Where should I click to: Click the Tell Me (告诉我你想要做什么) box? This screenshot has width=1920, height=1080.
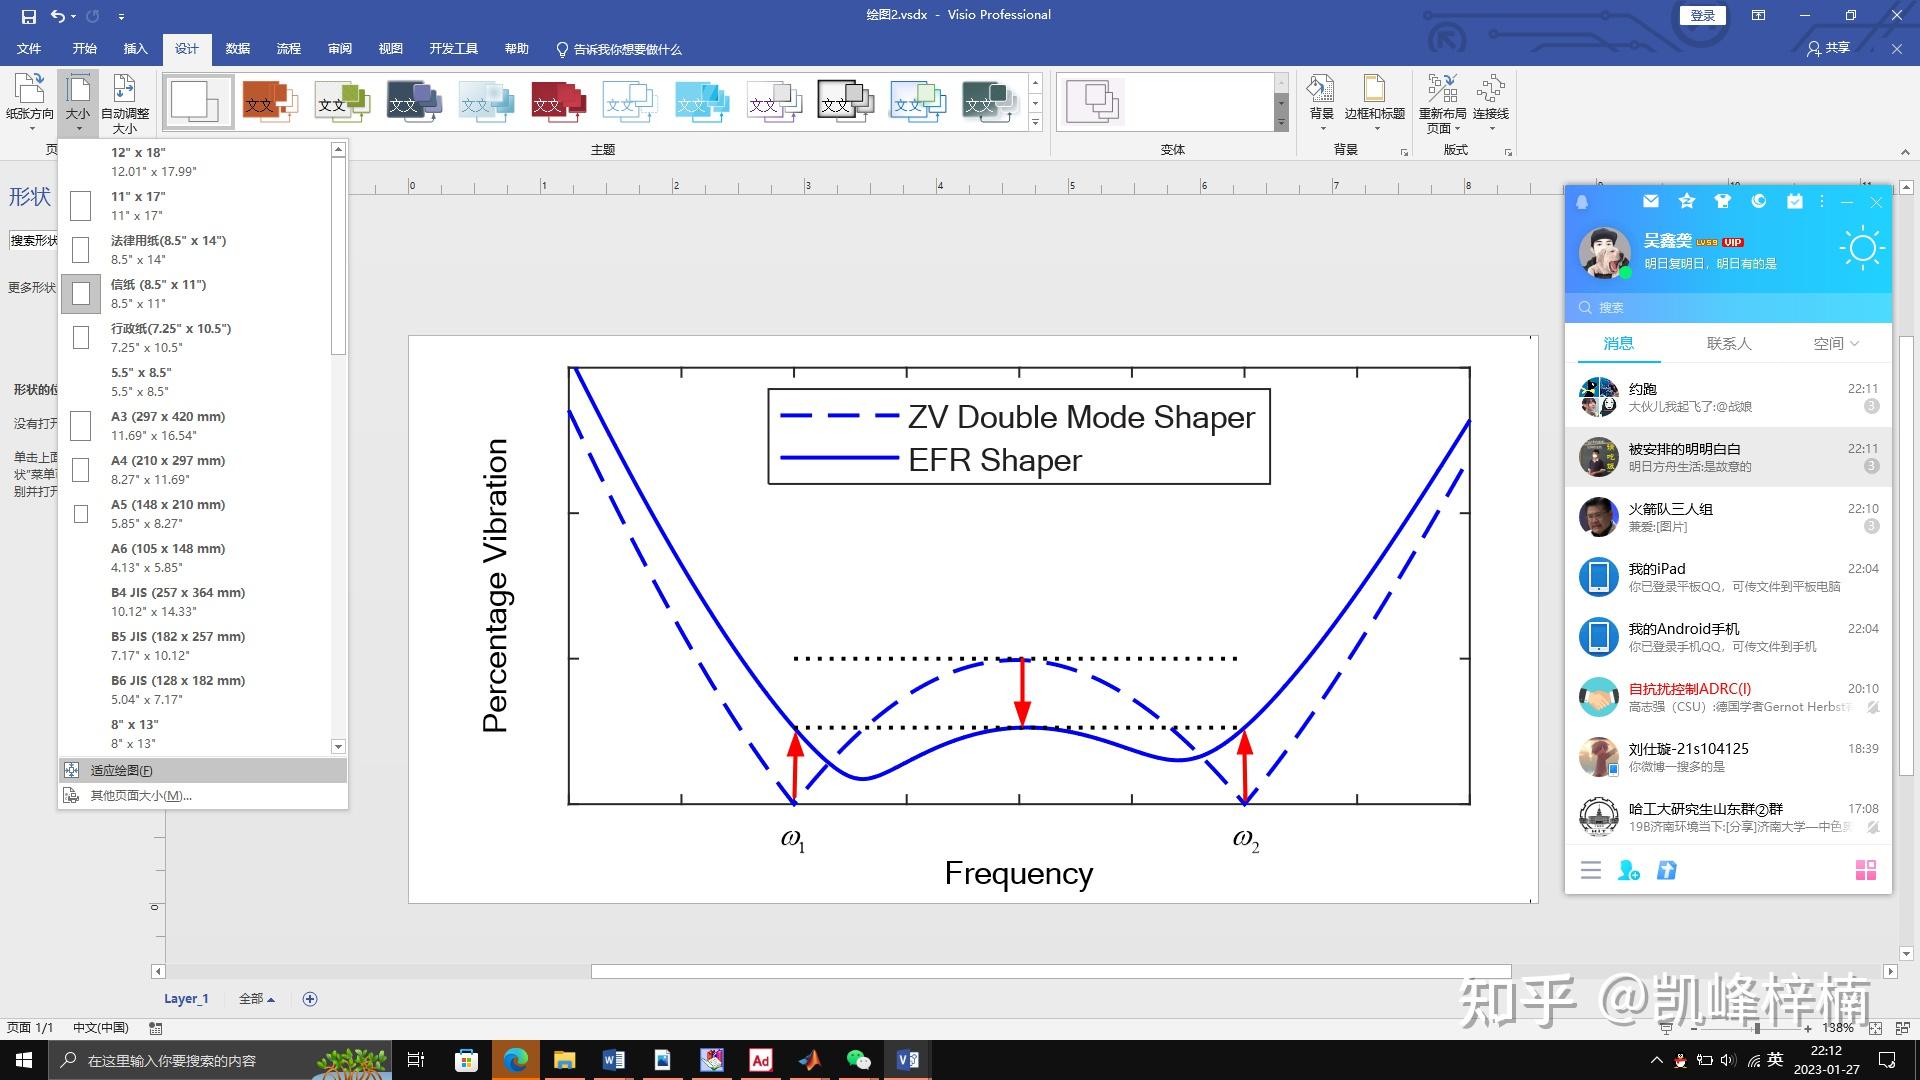(619, 49)
